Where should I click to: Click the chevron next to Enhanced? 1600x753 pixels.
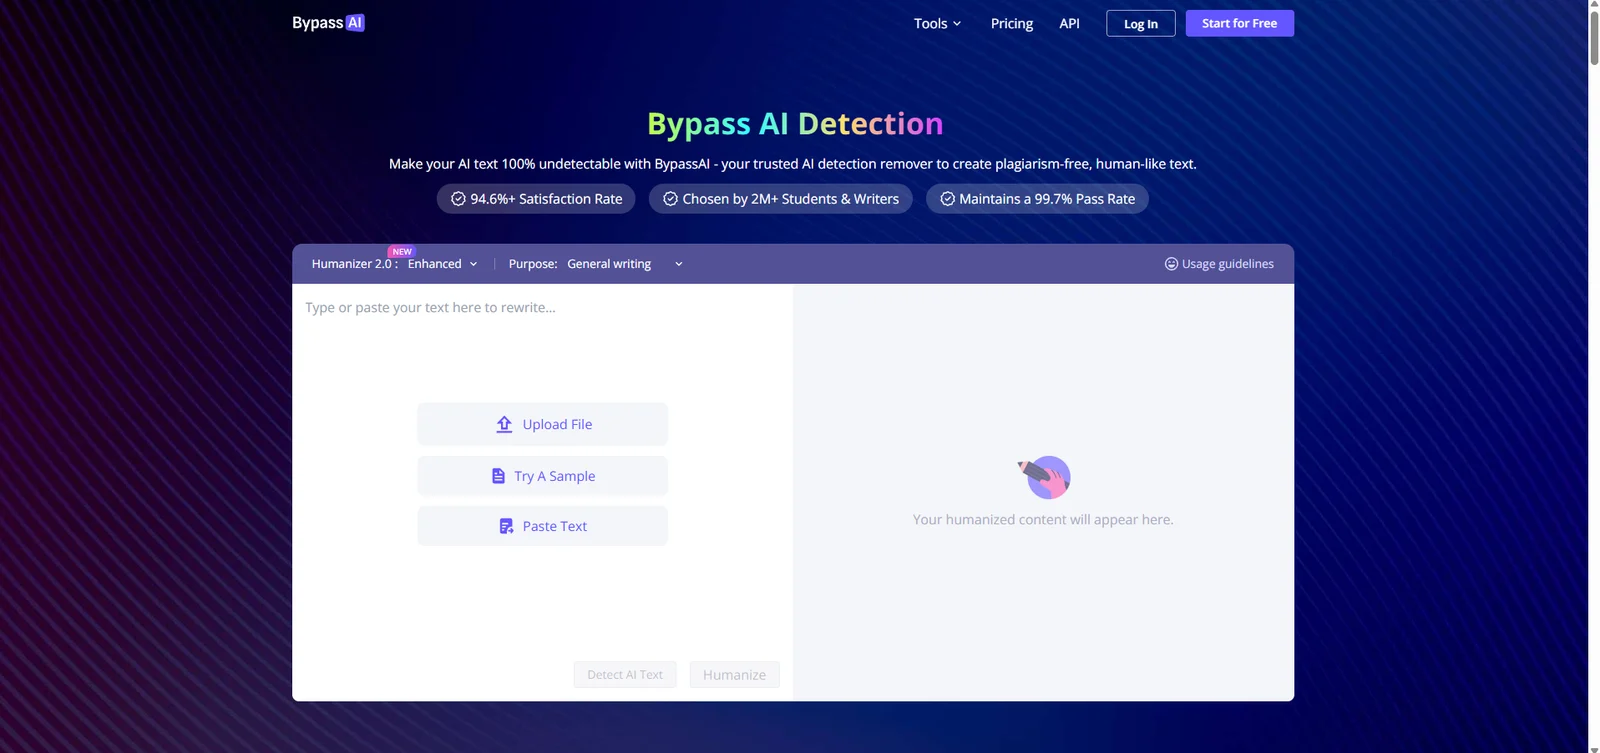(x=473, y=264)
